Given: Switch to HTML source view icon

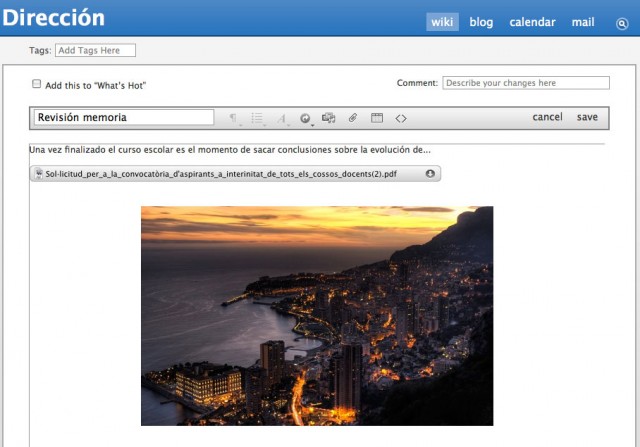Looking at the screenshot, I should 401,118.
